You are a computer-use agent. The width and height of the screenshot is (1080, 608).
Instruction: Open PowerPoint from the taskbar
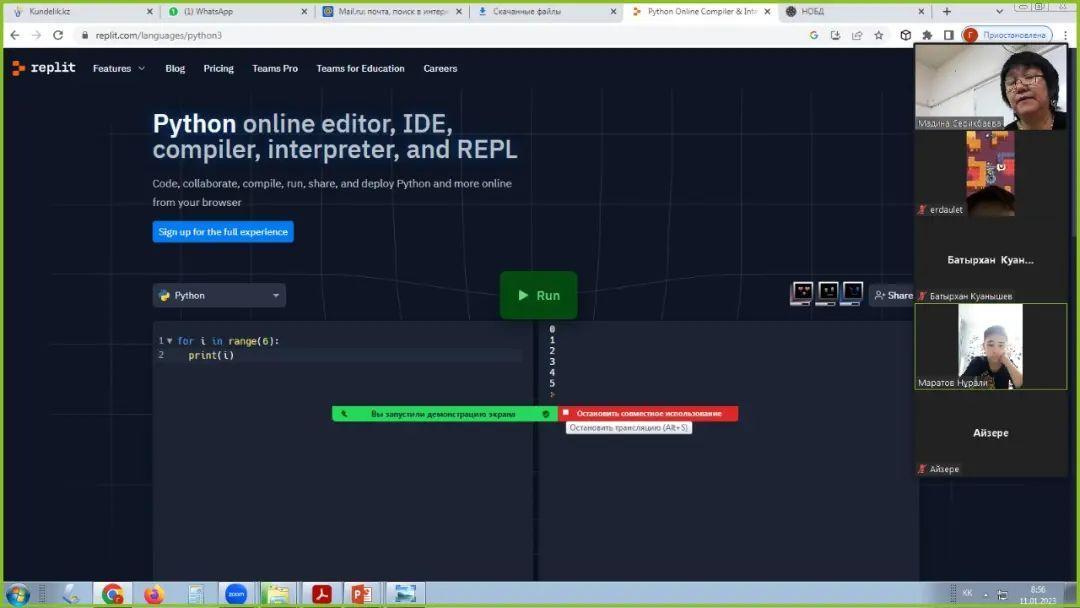click(362, 594)
